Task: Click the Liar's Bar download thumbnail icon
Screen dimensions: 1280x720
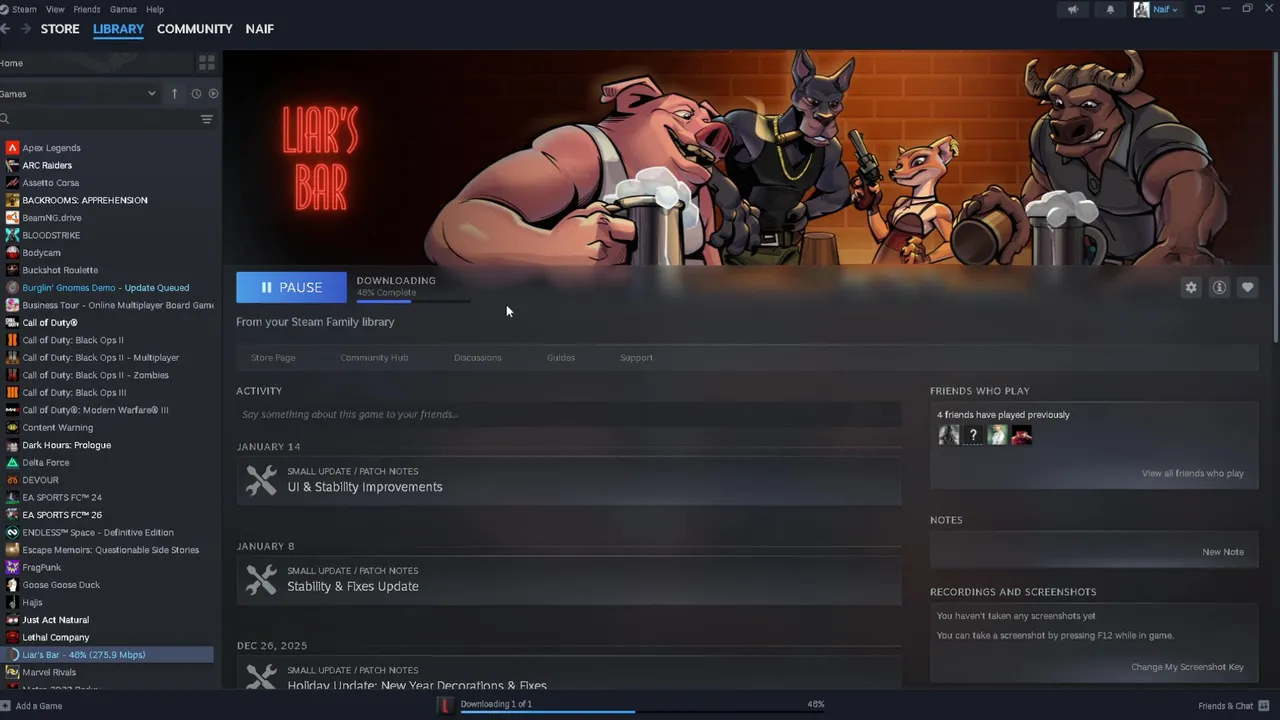Action: click(x=446, y=705)
